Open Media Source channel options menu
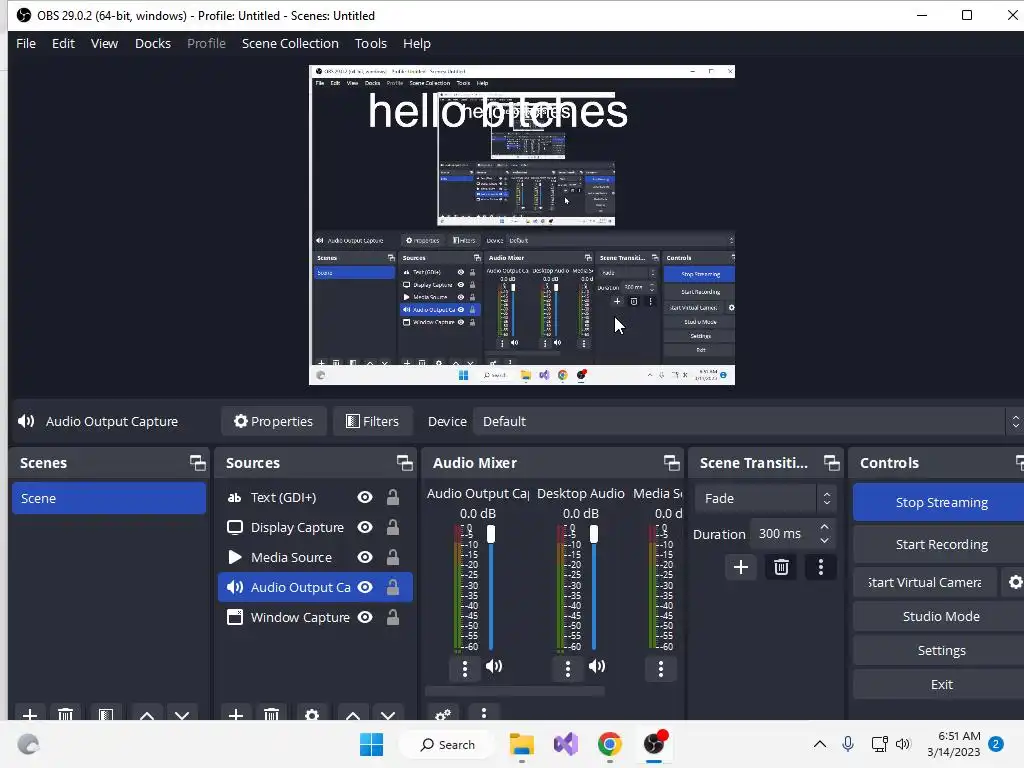Viewport: 1024px width, 768px height. tap(661, 668)
